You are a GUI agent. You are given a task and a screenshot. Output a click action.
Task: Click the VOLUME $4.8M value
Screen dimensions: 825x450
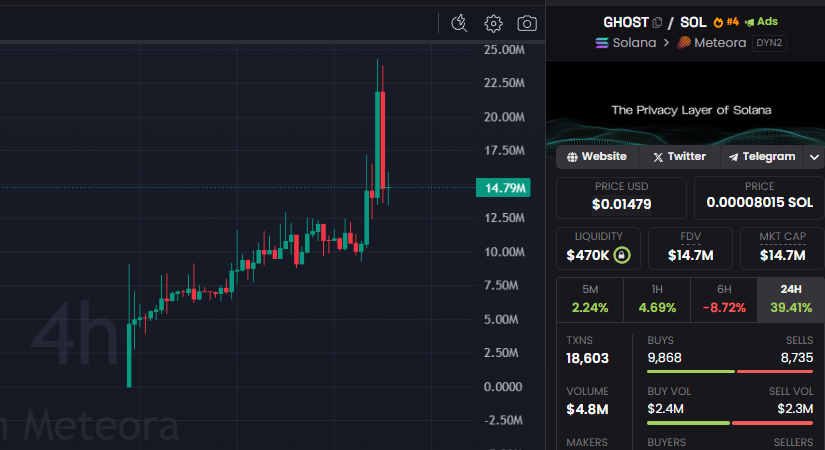coord(587,409)
